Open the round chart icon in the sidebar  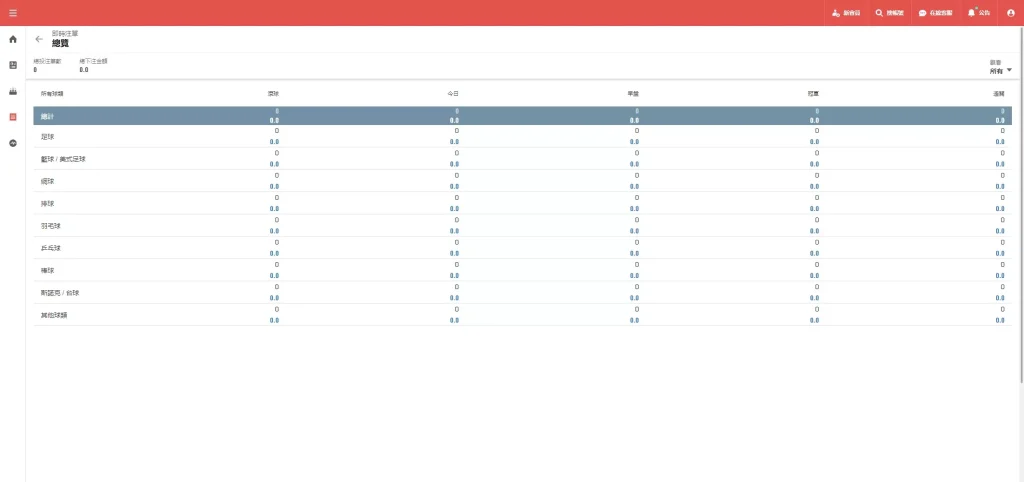click(x=13, y=143)
